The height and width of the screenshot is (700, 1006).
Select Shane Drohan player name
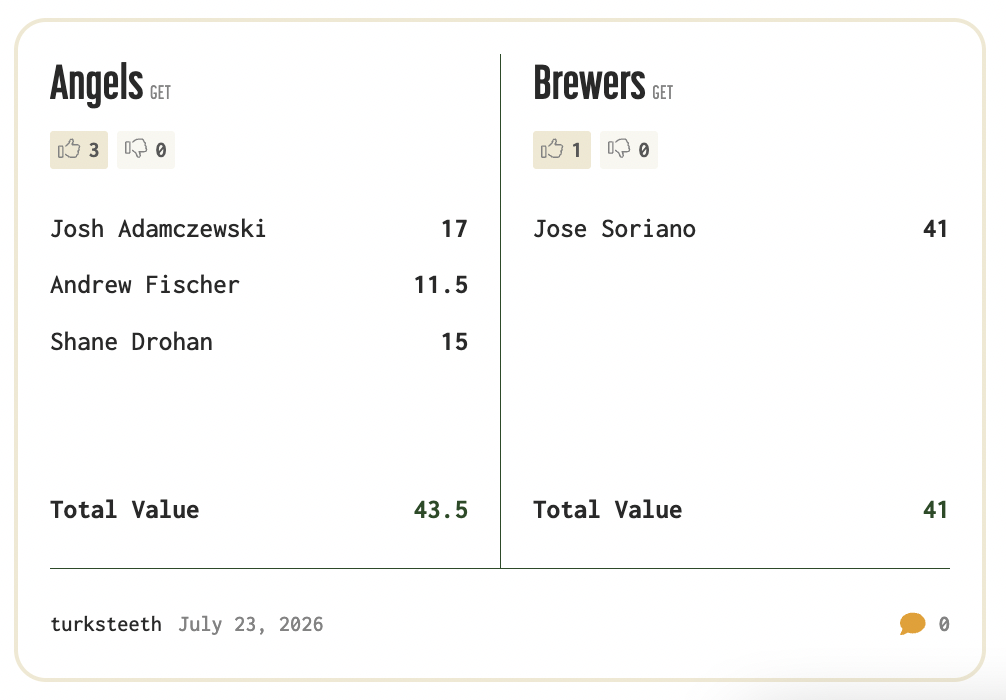(132, 342)
